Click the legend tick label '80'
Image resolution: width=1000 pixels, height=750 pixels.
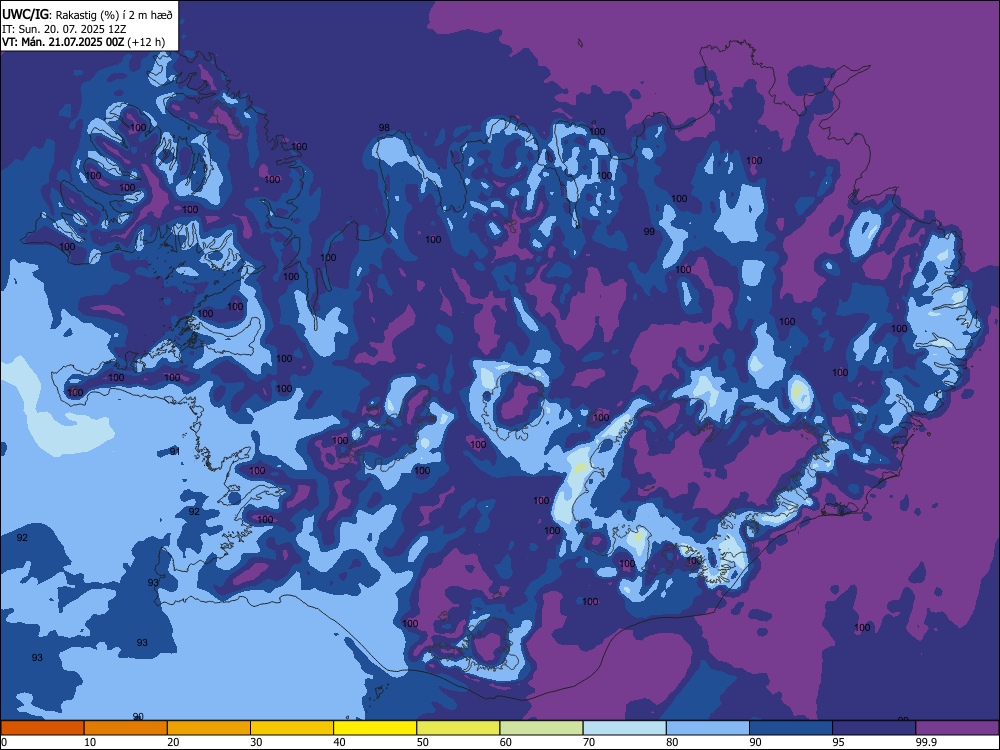[x=672, y=742]
